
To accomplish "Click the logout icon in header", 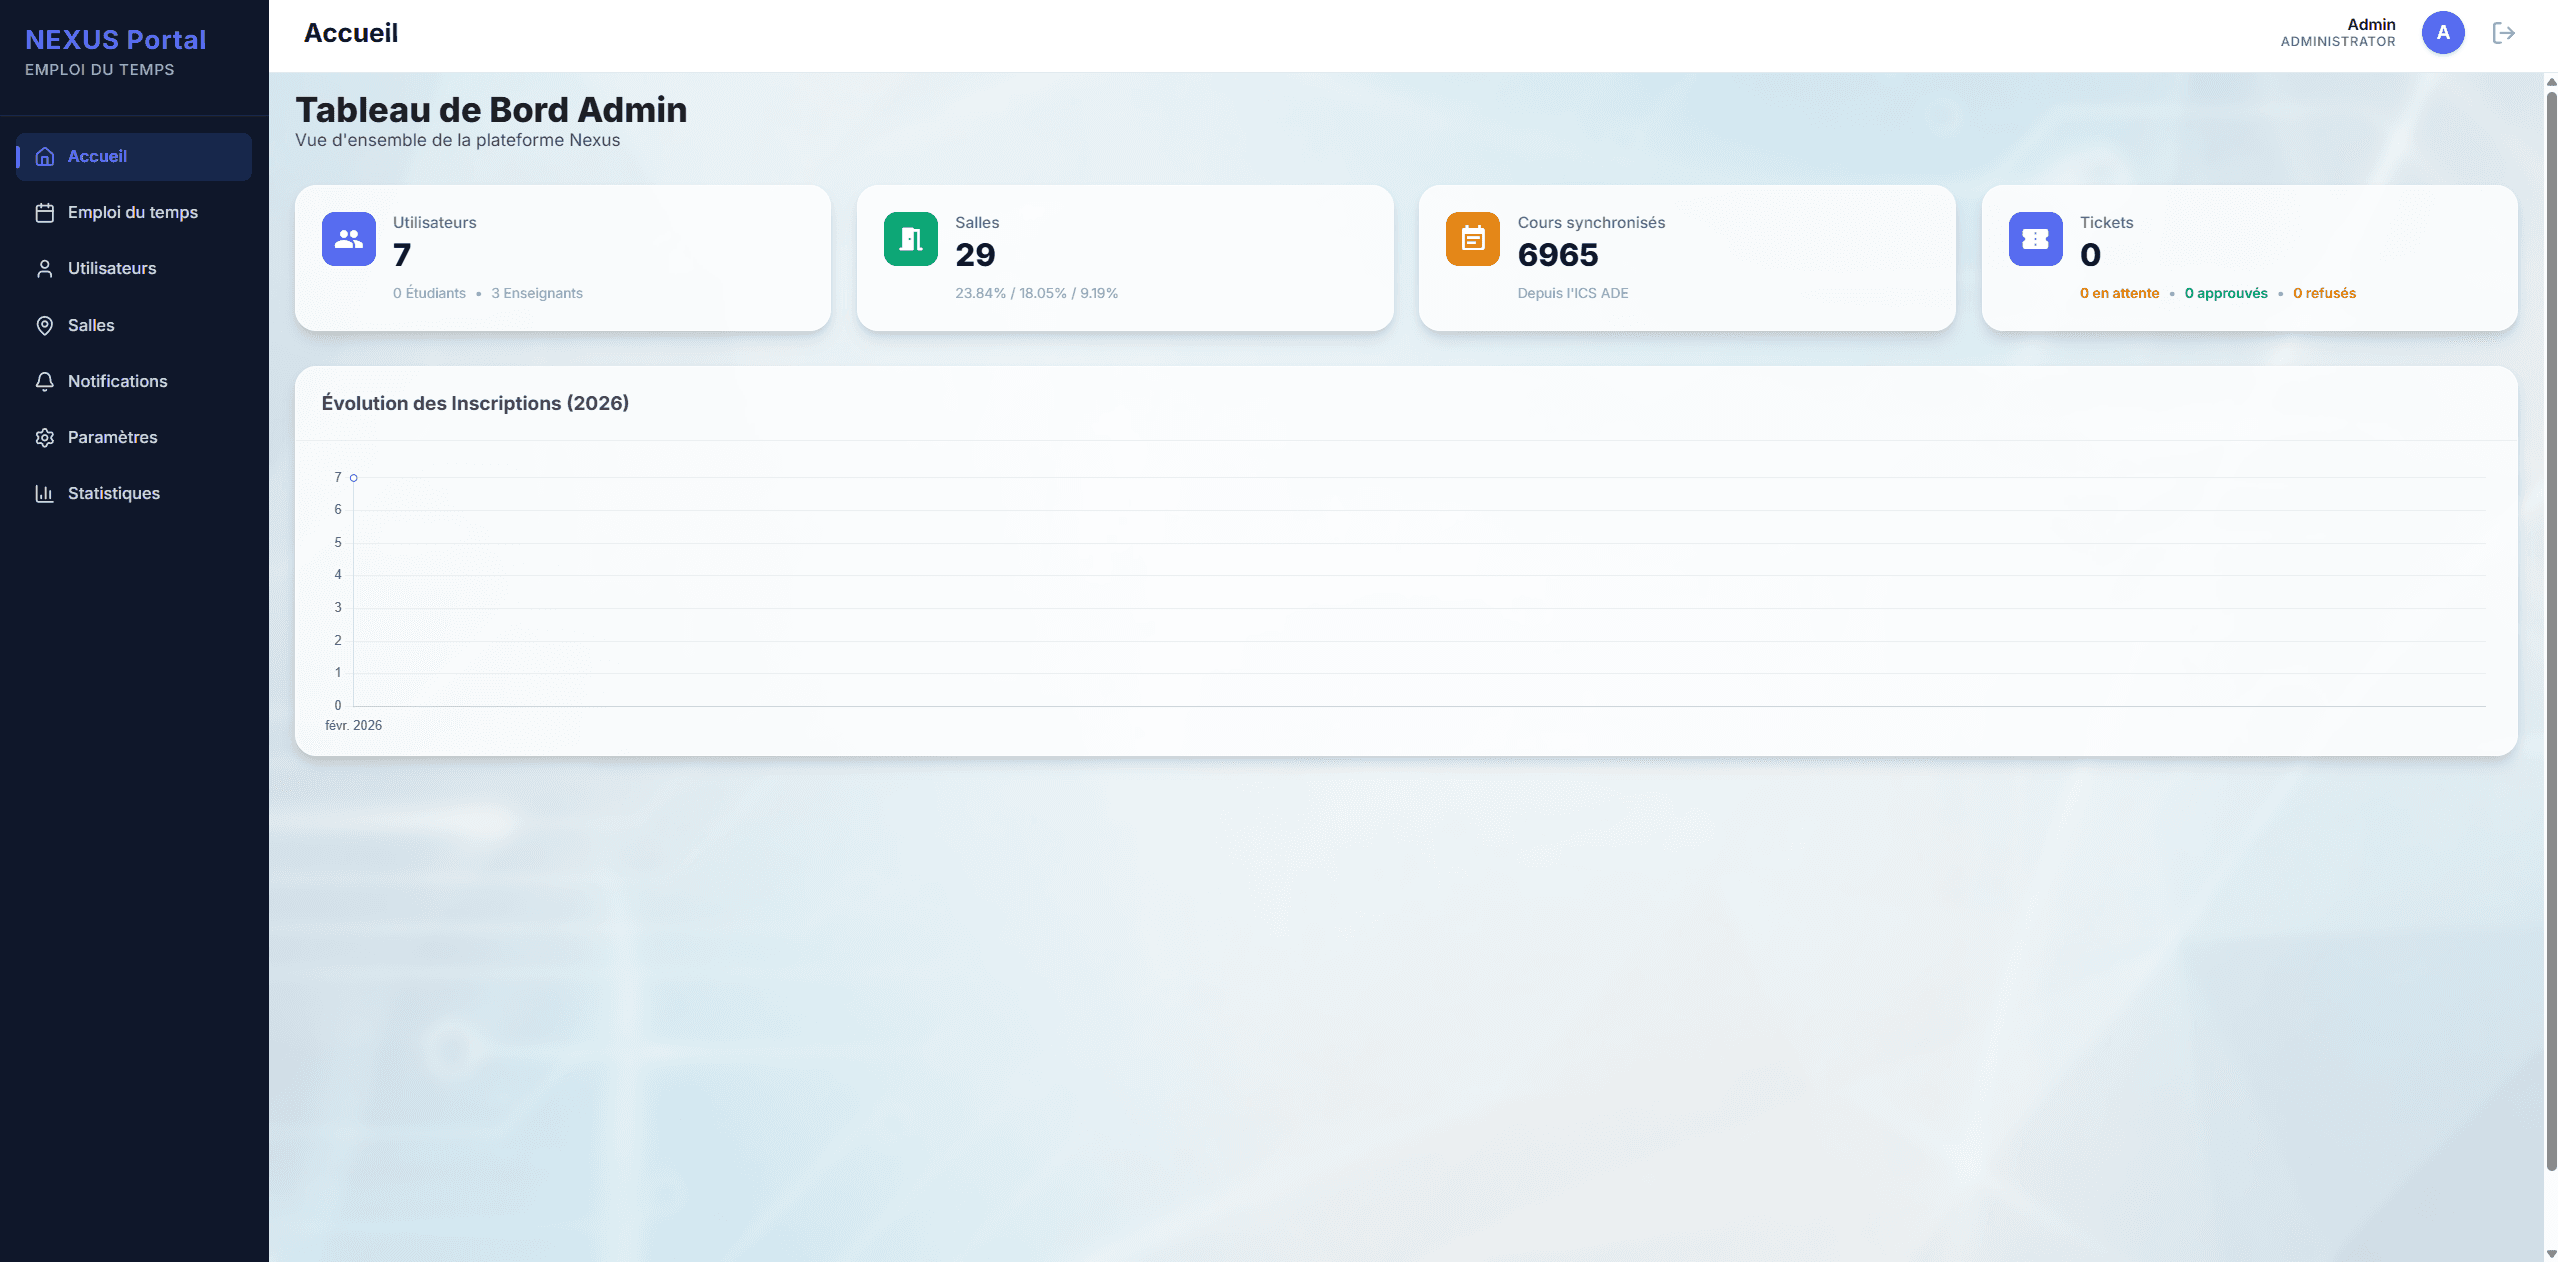I will pos(2503,33).
